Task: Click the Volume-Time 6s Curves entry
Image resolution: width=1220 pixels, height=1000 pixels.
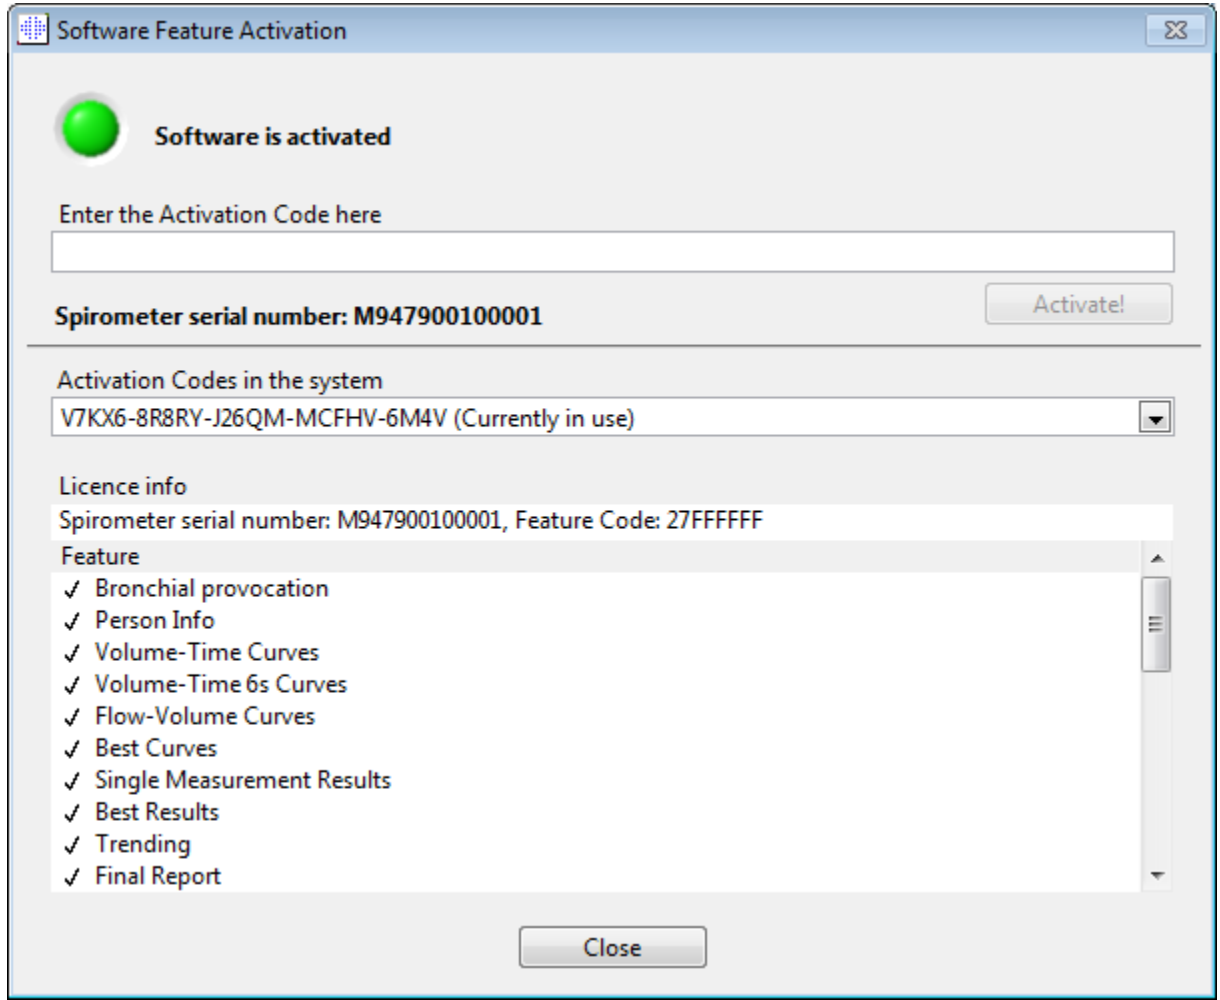Action: coord(220,684)
